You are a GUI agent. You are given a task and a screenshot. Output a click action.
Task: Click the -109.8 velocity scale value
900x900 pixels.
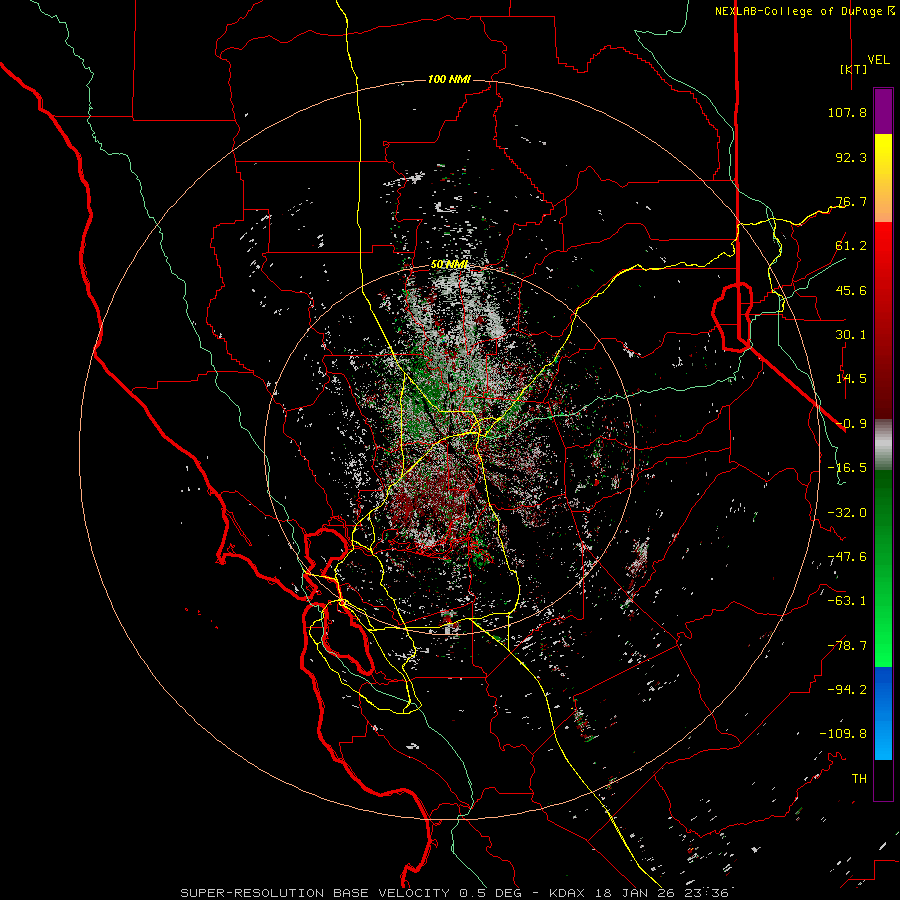click(843, 734)
